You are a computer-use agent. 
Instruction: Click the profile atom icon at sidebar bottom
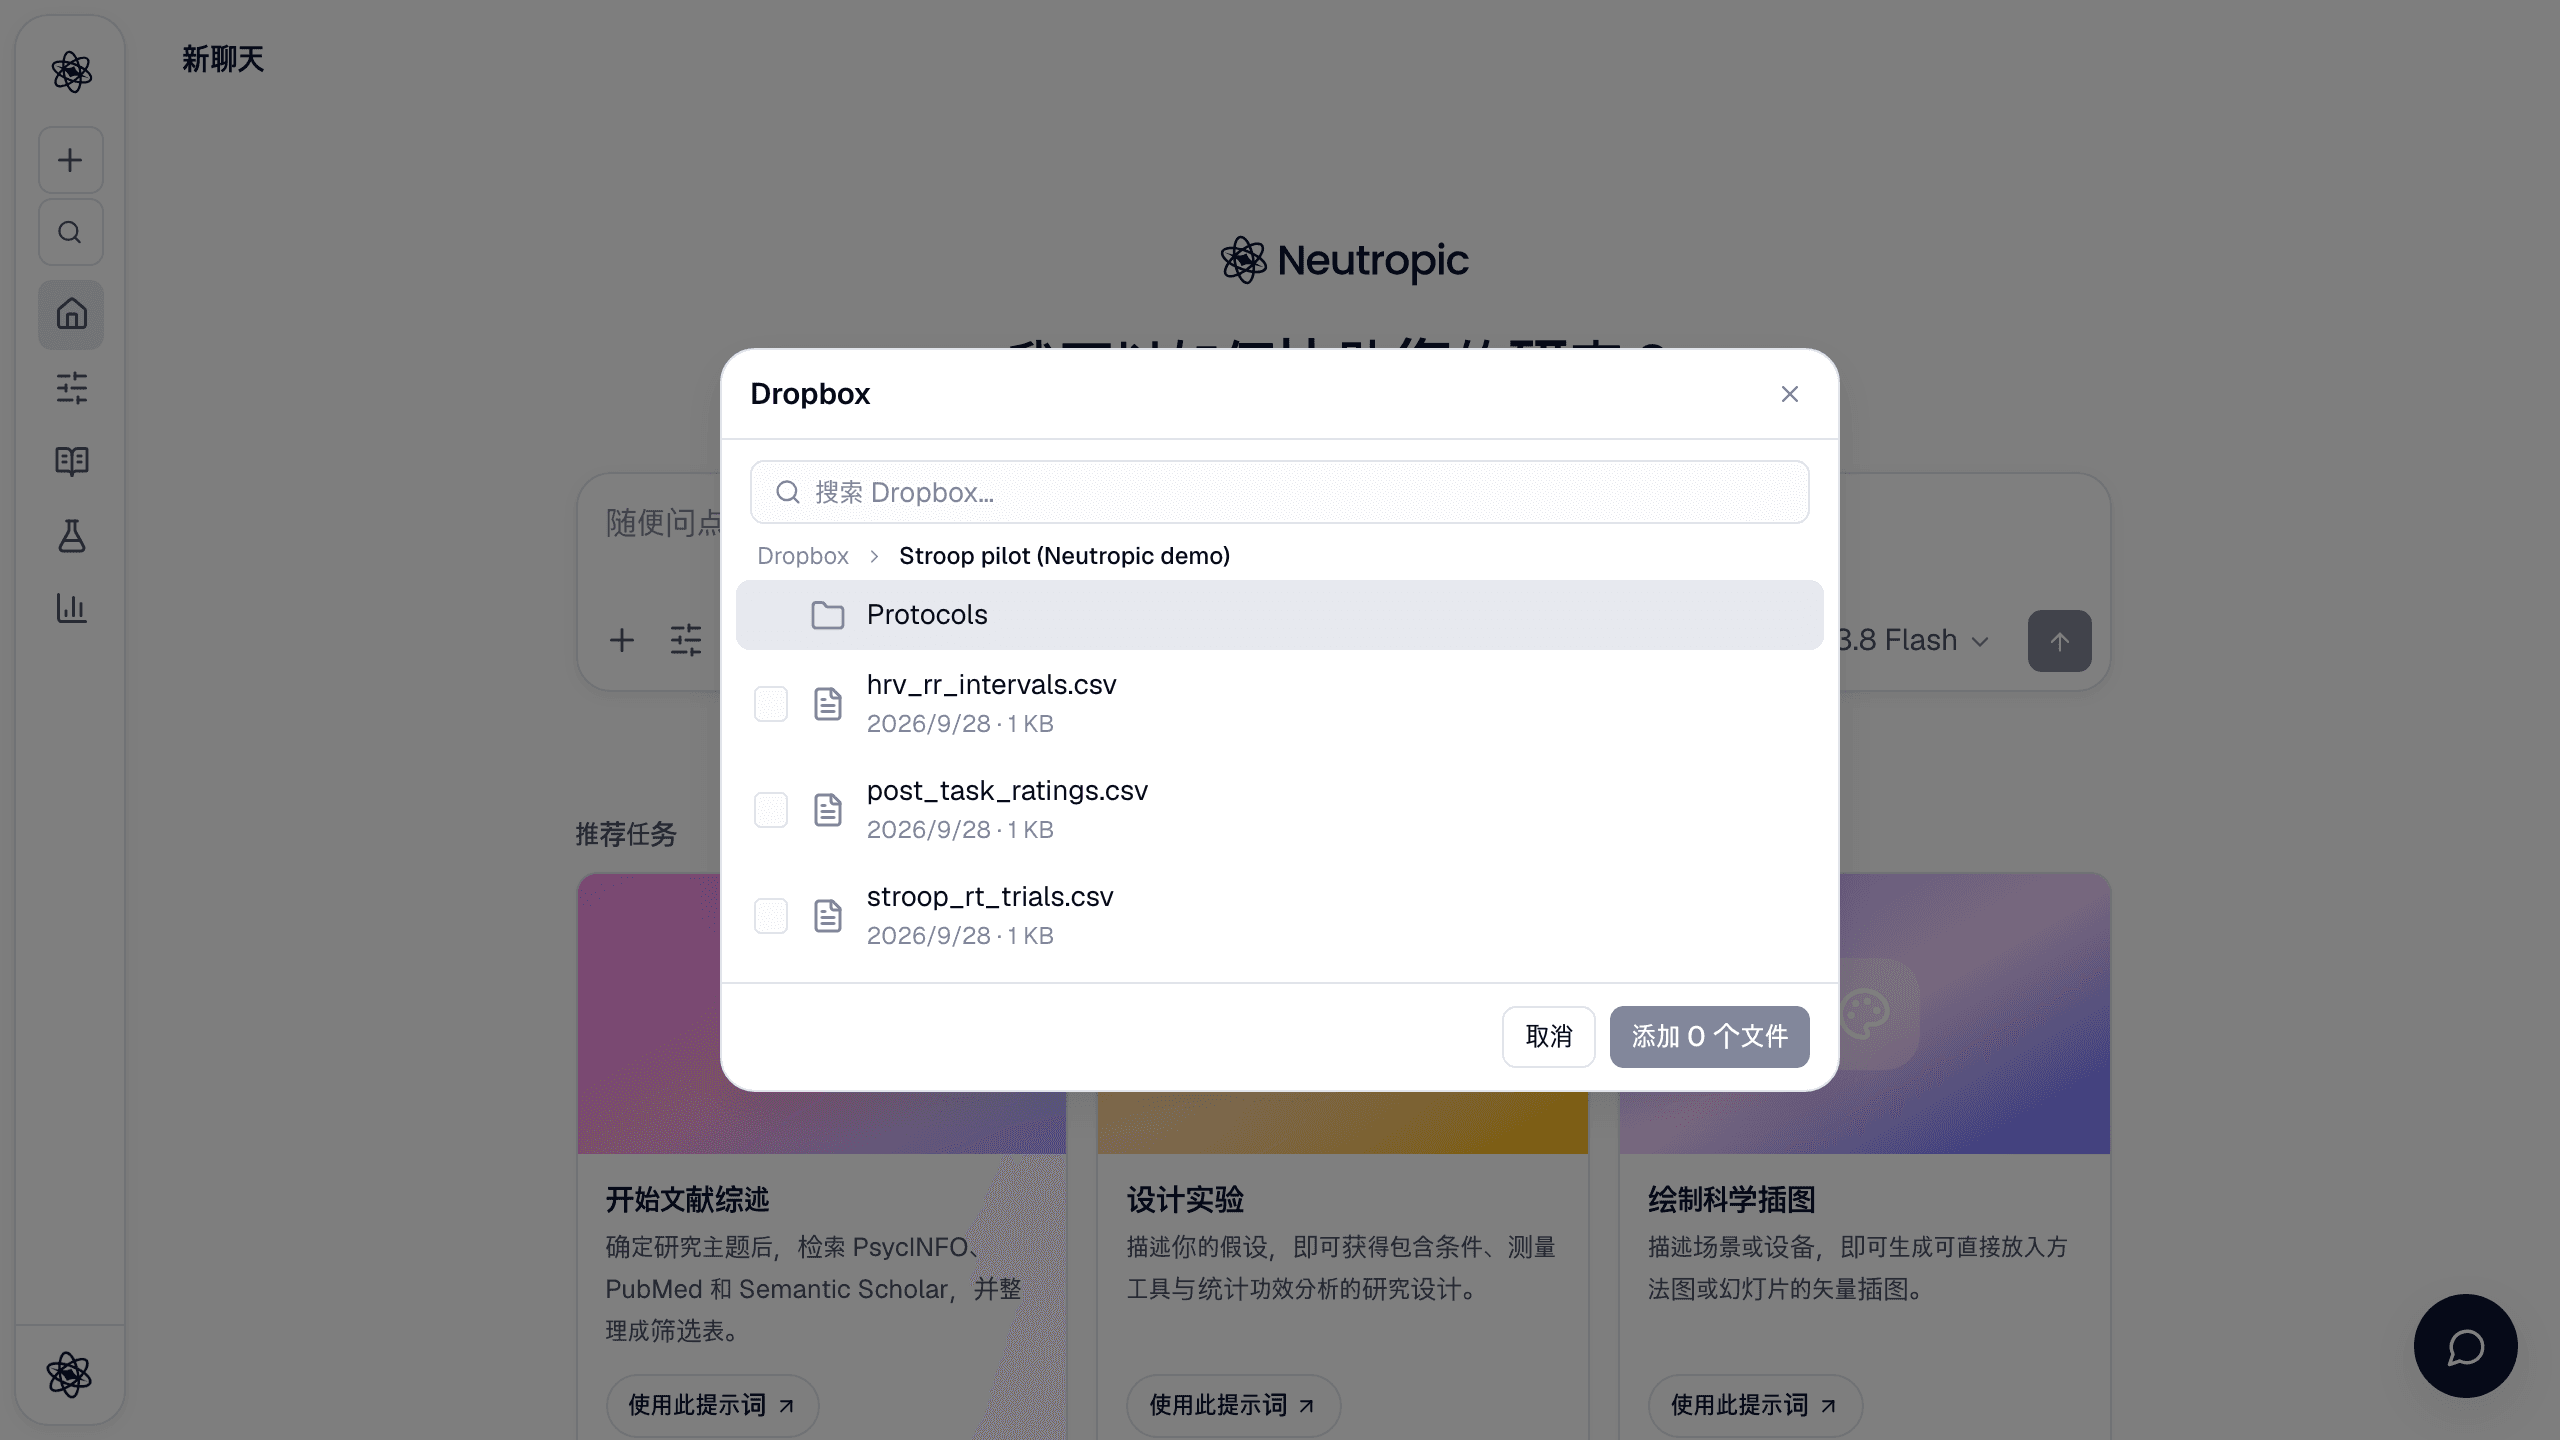coord(69,1375)
